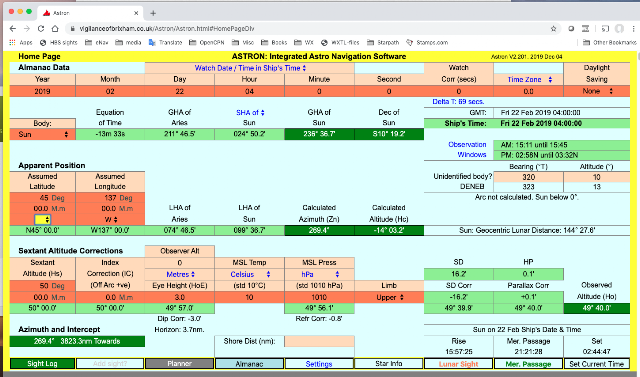640x377 pixels.
Task: Change Observer Alt units from Metres
Action: [180, 274]
